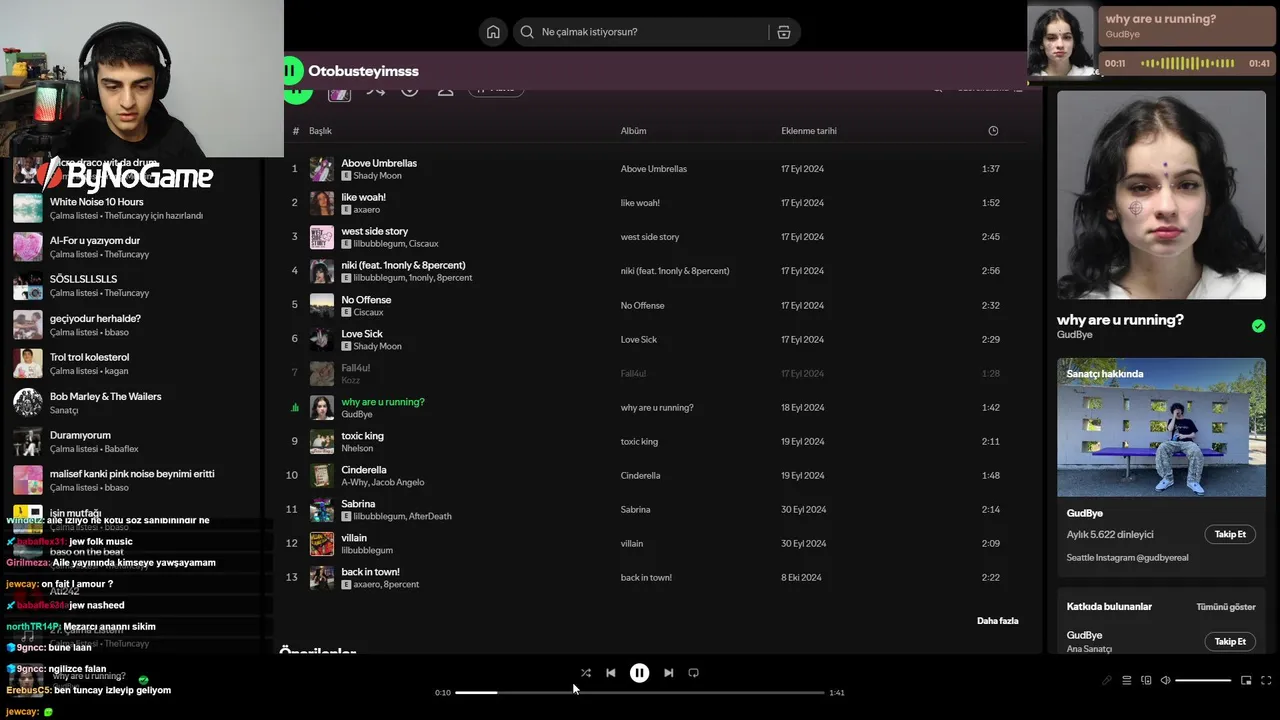Pause playlist using green Otobusteyimsss header button

click(x=291, y=71)
